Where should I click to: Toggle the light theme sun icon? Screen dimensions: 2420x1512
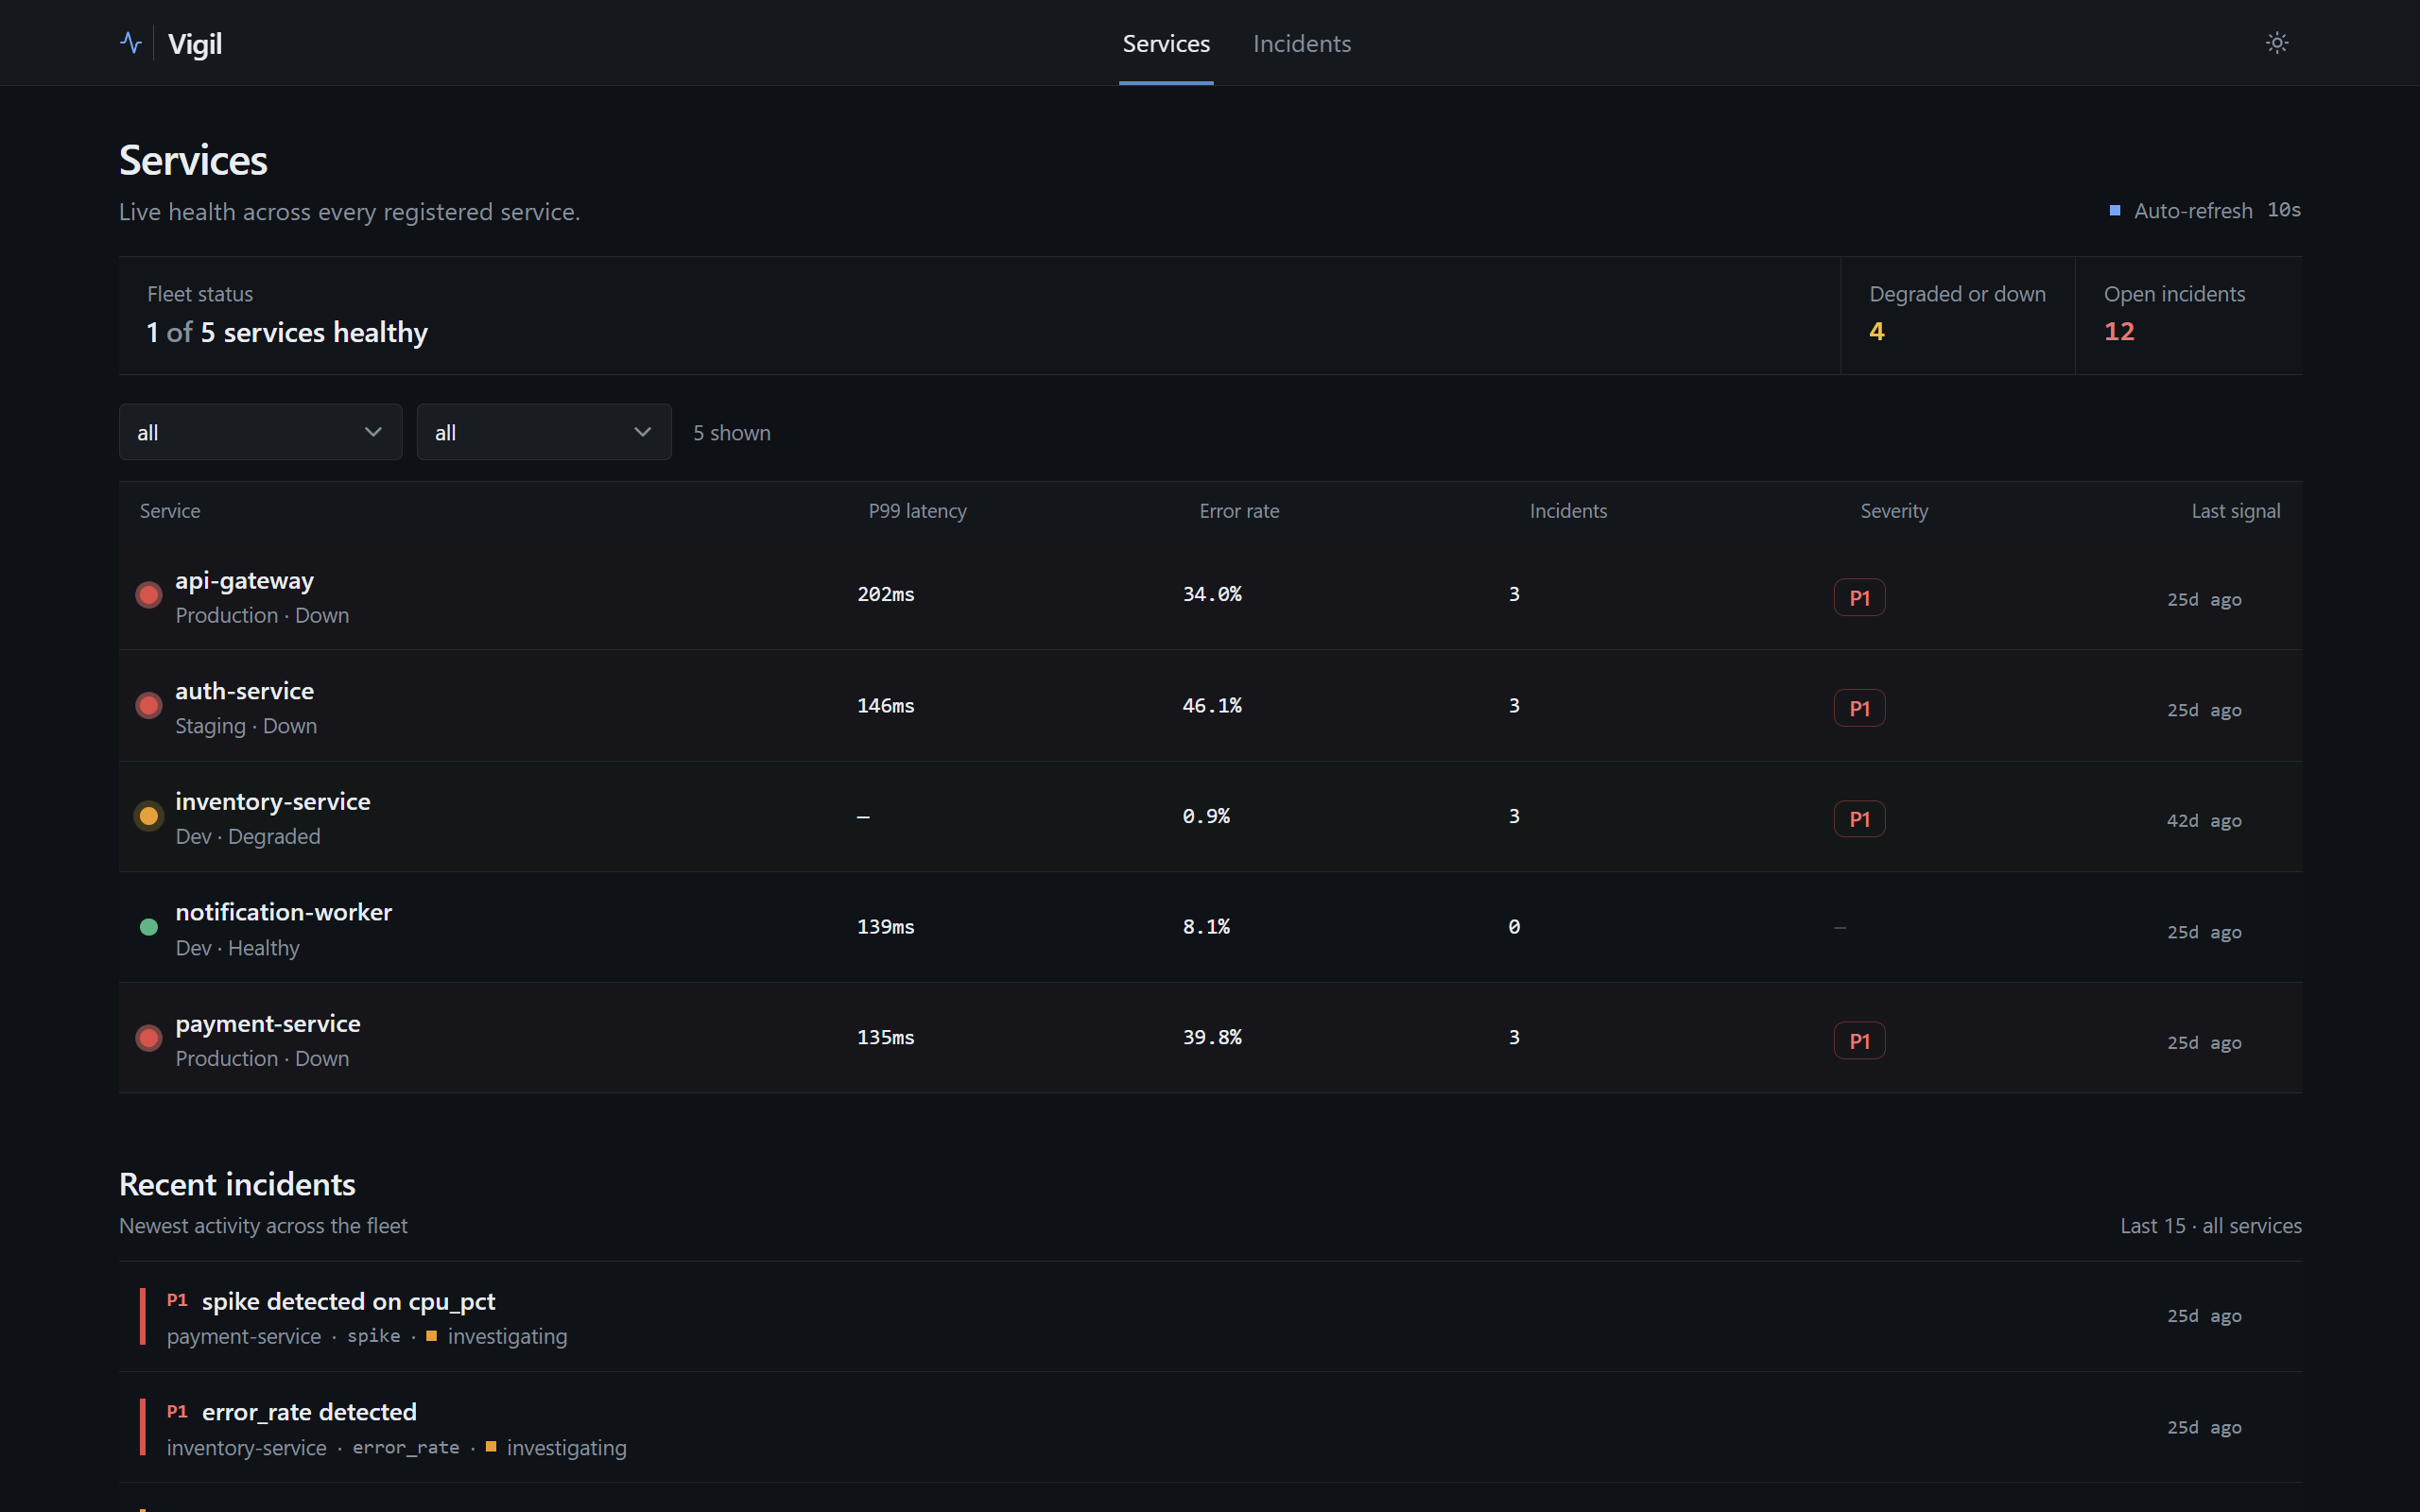(2277, 43)
